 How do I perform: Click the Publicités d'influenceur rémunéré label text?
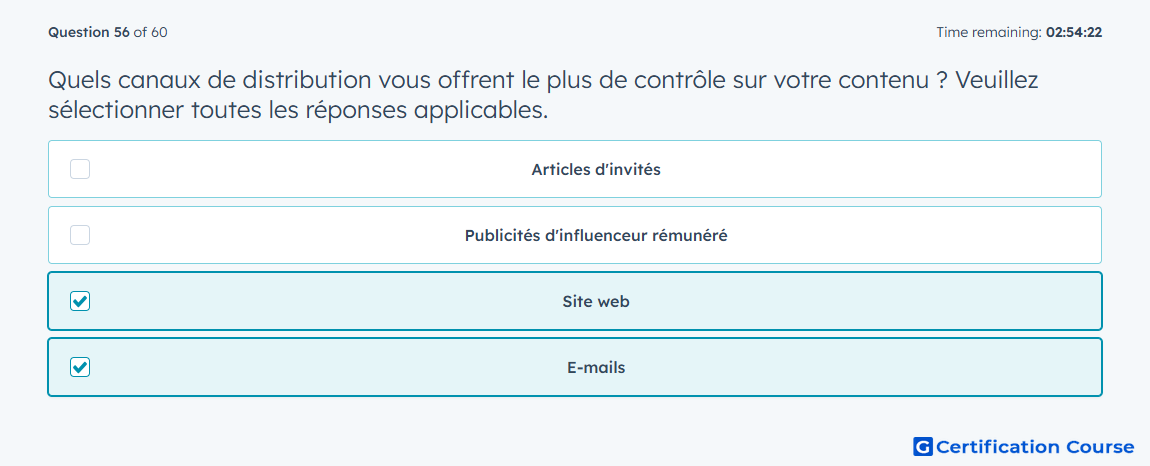(596, 236)
